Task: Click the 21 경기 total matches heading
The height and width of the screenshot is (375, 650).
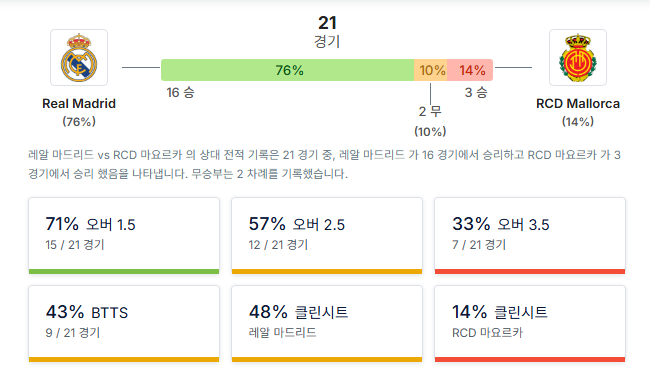Action: pyautogui.click(x=327, y=32)
